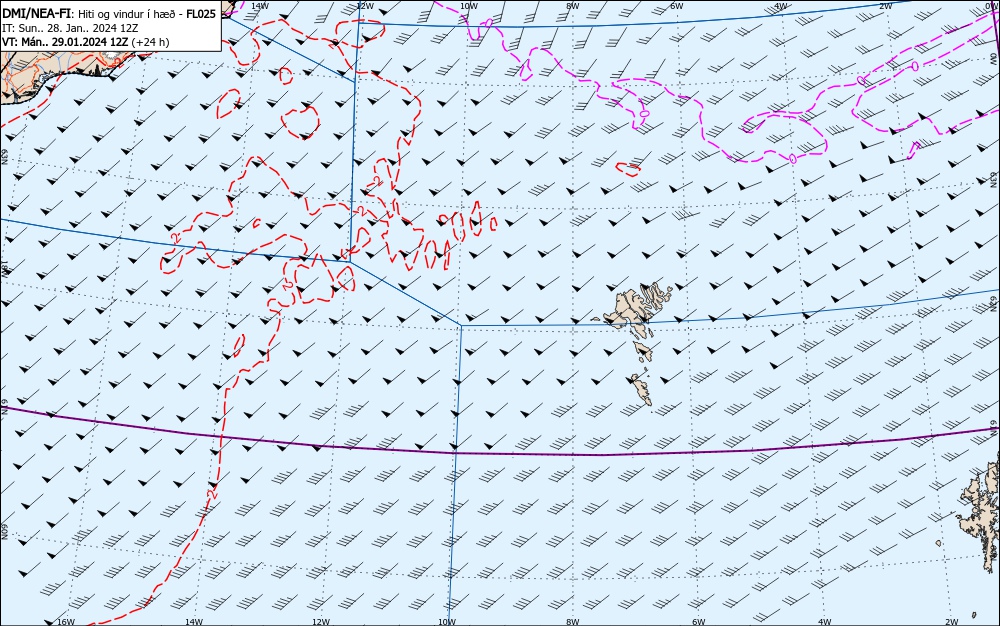The width and height of the screenshot is (1000, 626).
Task: Click the '(+24 h)' forecast offset text
Action: point(151,42)
